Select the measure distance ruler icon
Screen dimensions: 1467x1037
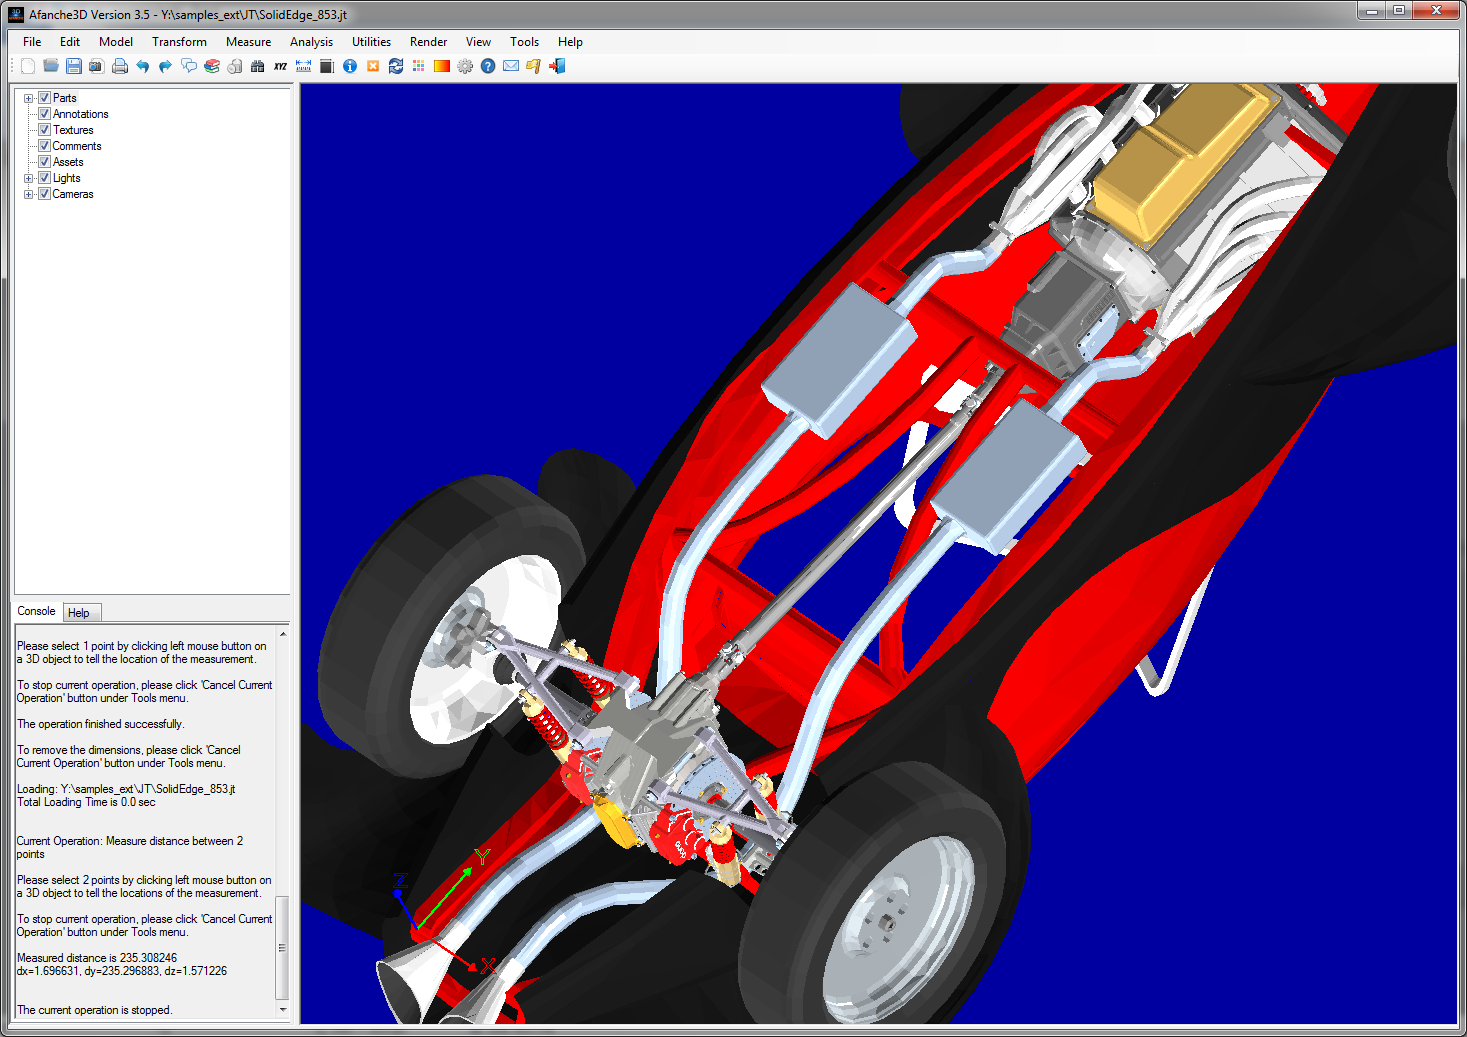(303, 66)
